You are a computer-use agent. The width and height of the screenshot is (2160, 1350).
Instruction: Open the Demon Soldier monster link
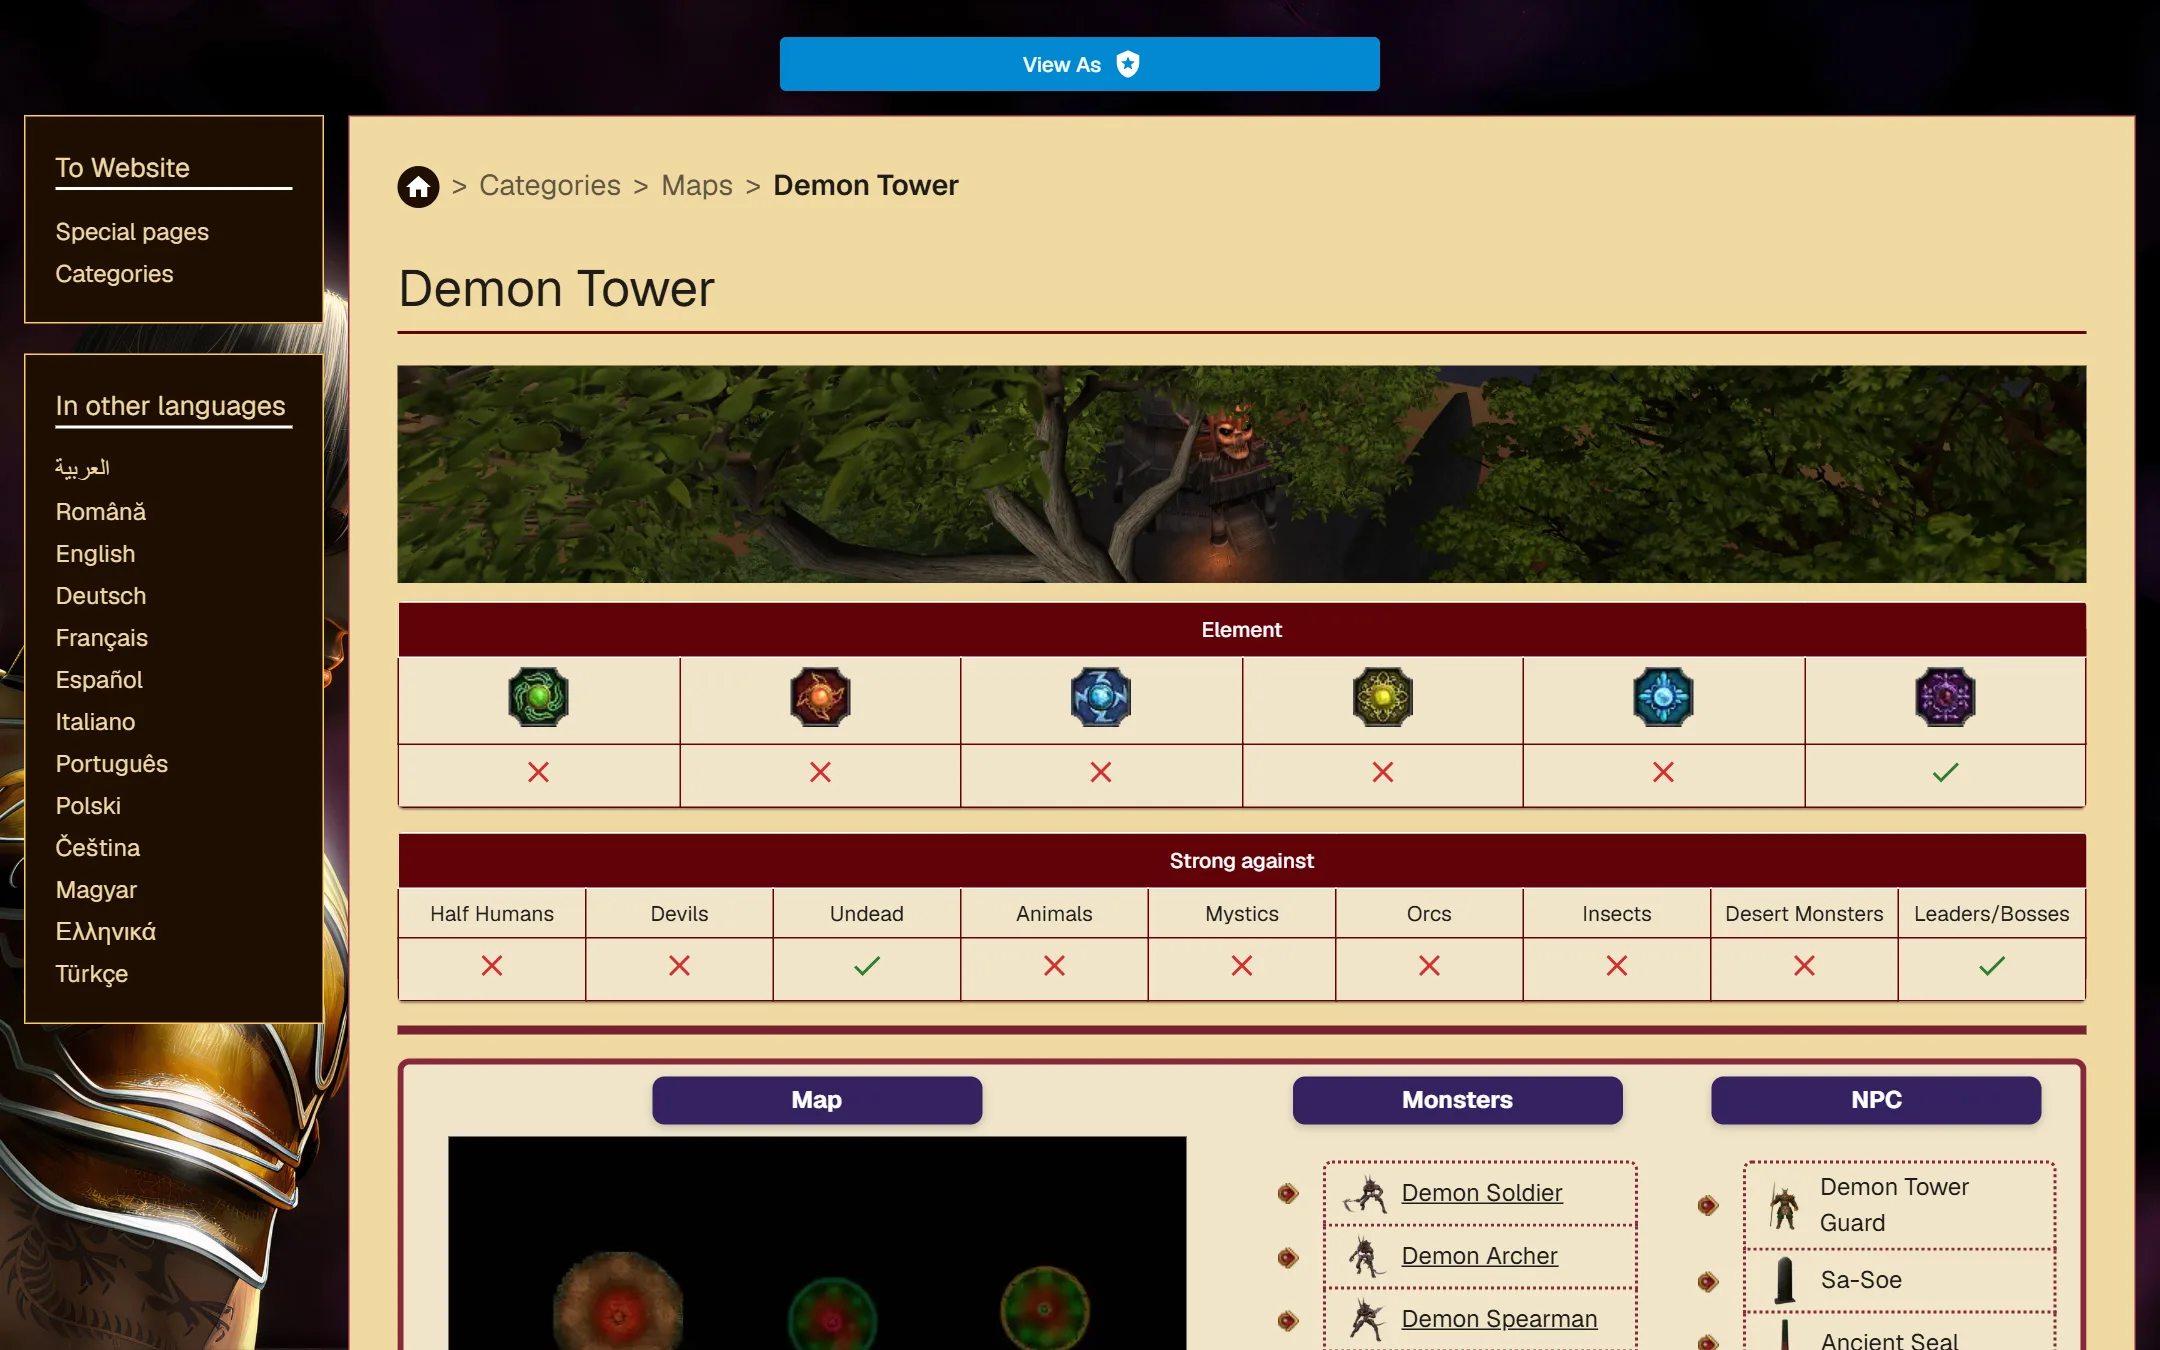[x=1482, y=1193]
